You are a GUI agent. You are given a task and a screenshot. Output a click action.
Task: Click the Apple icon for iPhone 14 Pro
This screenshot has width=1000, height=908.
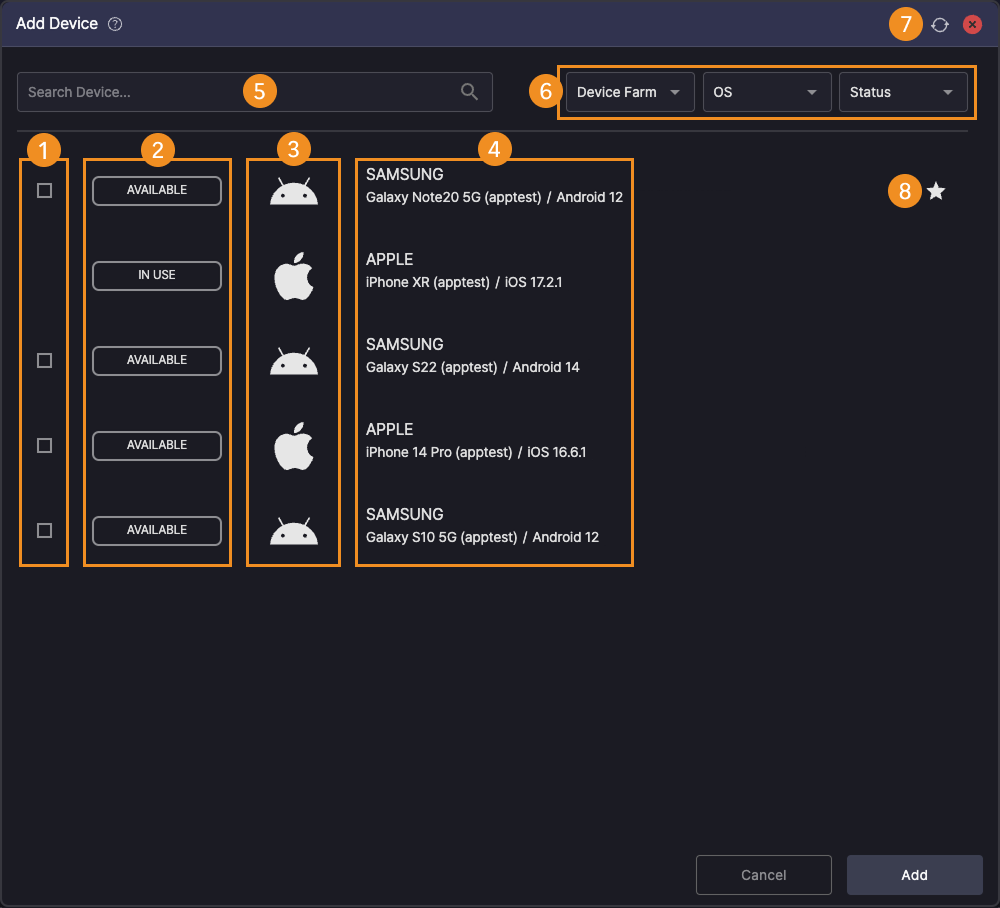coord(294,447)
